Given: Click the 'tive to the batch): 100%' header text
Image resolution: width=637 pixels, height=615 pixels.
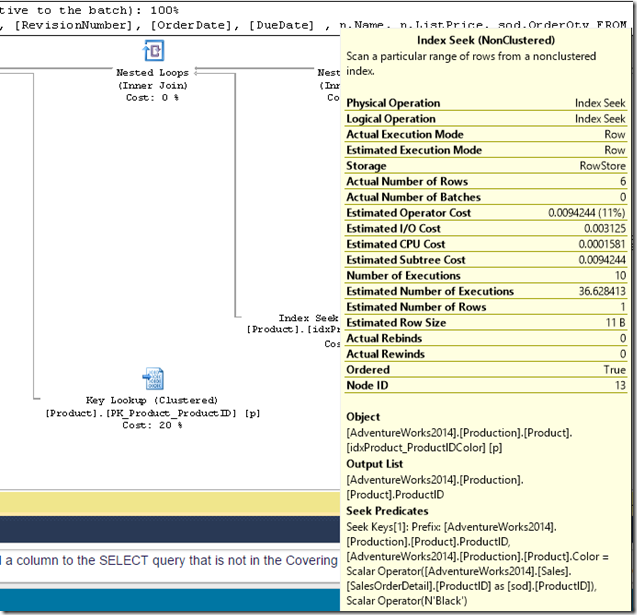Looking at the screenshot, I should tap(89, 10).
